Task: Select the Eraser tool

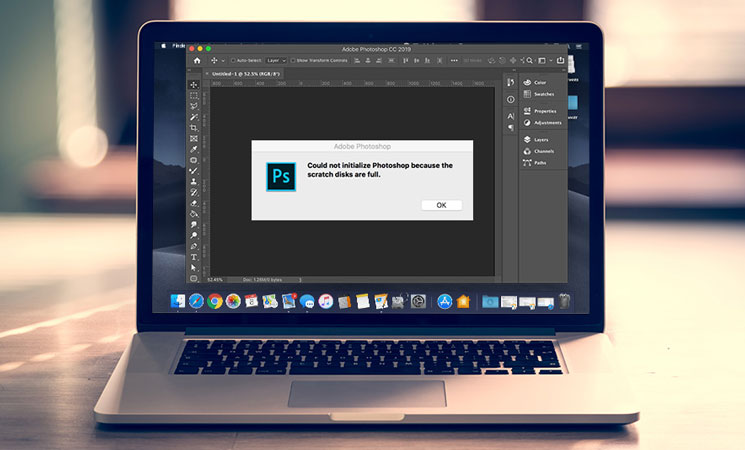Action: [194, 203]
